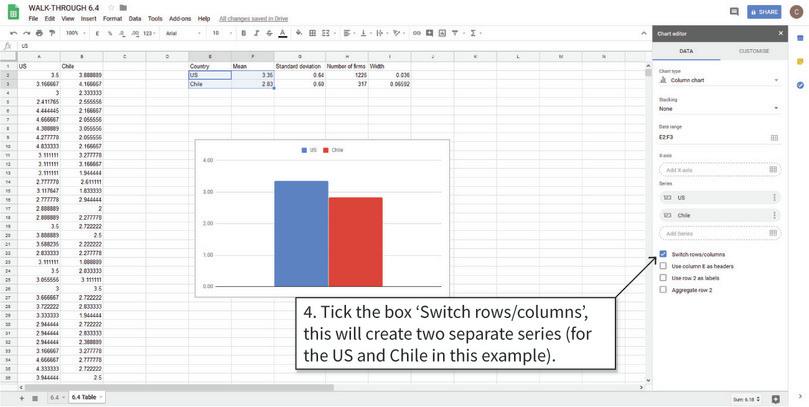
Task: Open the text wrapping dropdown
Action: pos(381,33)
